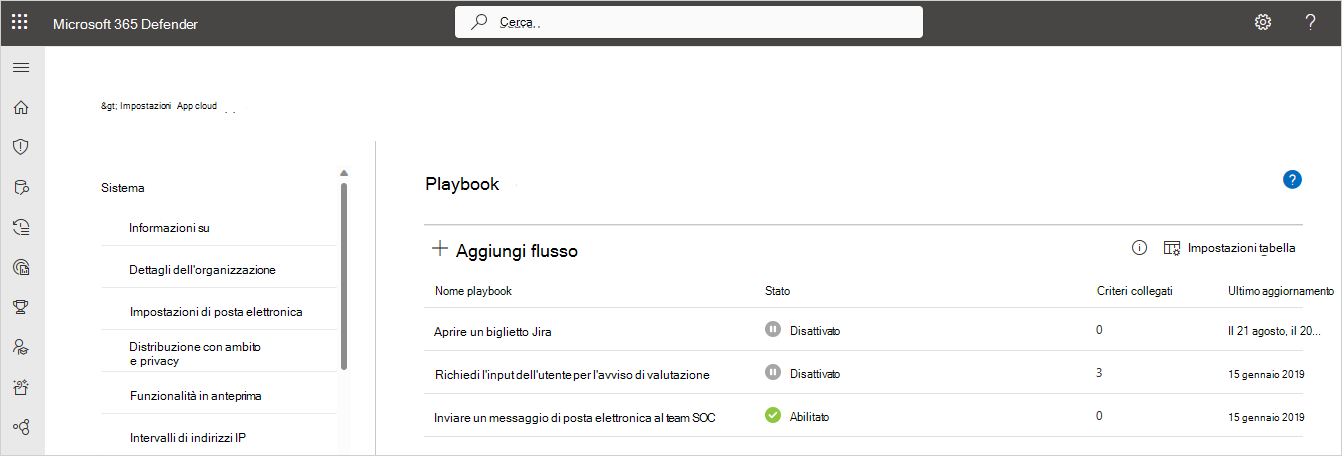The height and width of the screenshot is (456, 1342).
Task: Click the App cloud breadcrumb
Action: point(197,105)
